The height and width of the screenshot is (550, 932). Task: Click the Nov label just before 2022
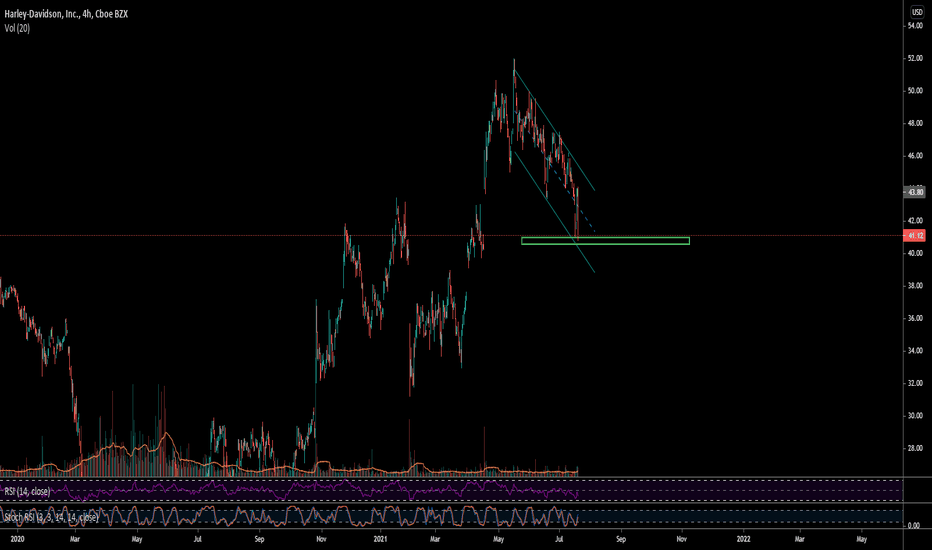[x=682, y=539]
